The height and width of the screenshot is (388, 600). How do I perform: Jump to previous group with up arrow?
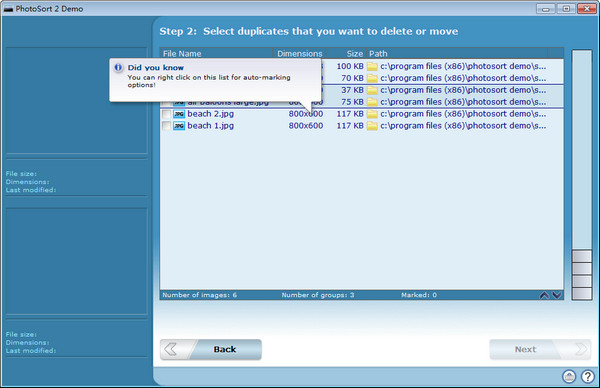pyautogui.click(x=544, y=295)
